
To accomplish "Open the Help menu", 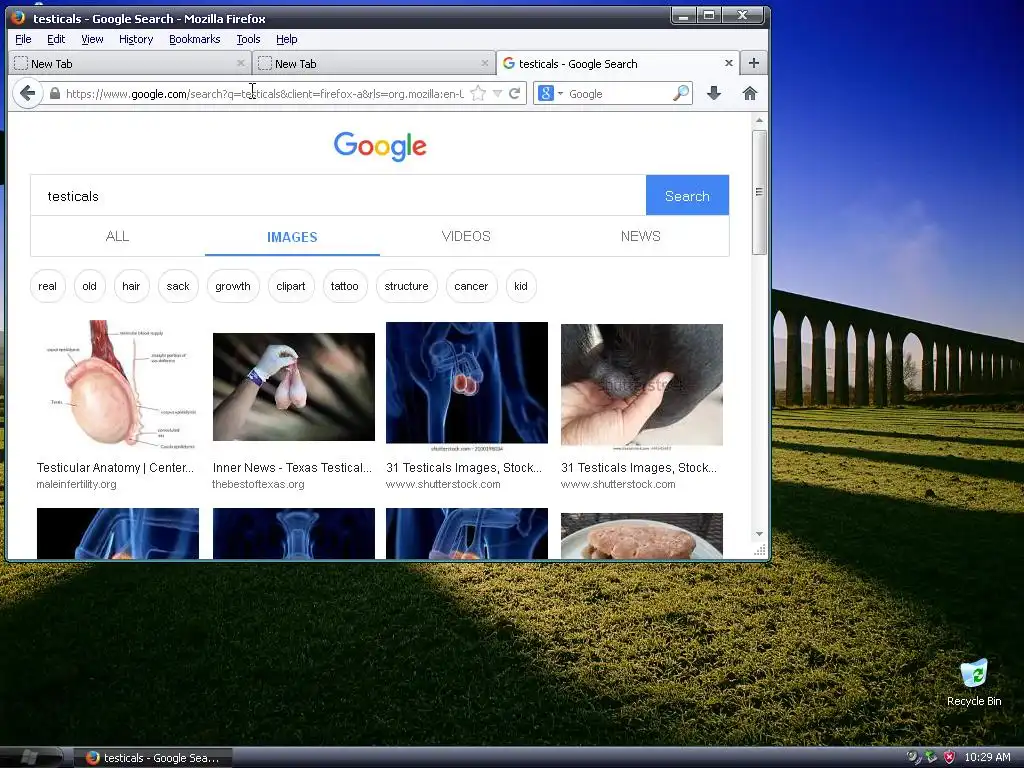I will click(x=287, y=39).
